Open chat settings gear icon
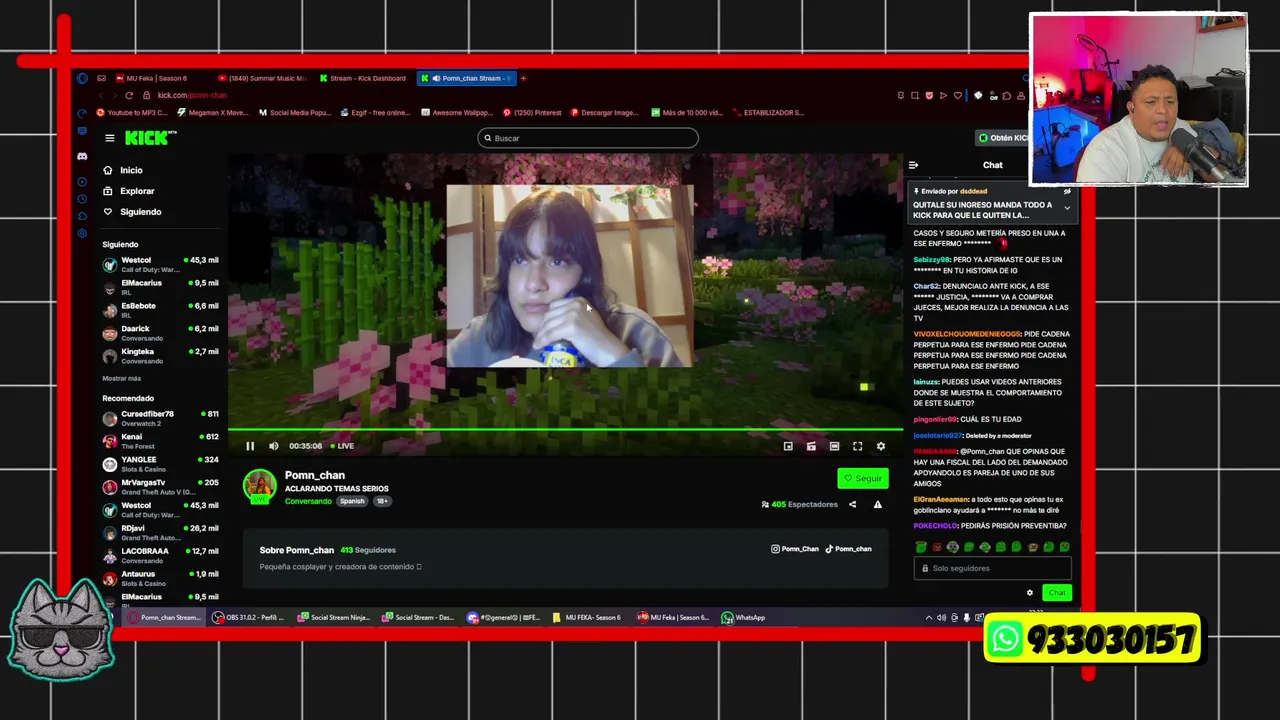 point(1029,593)
